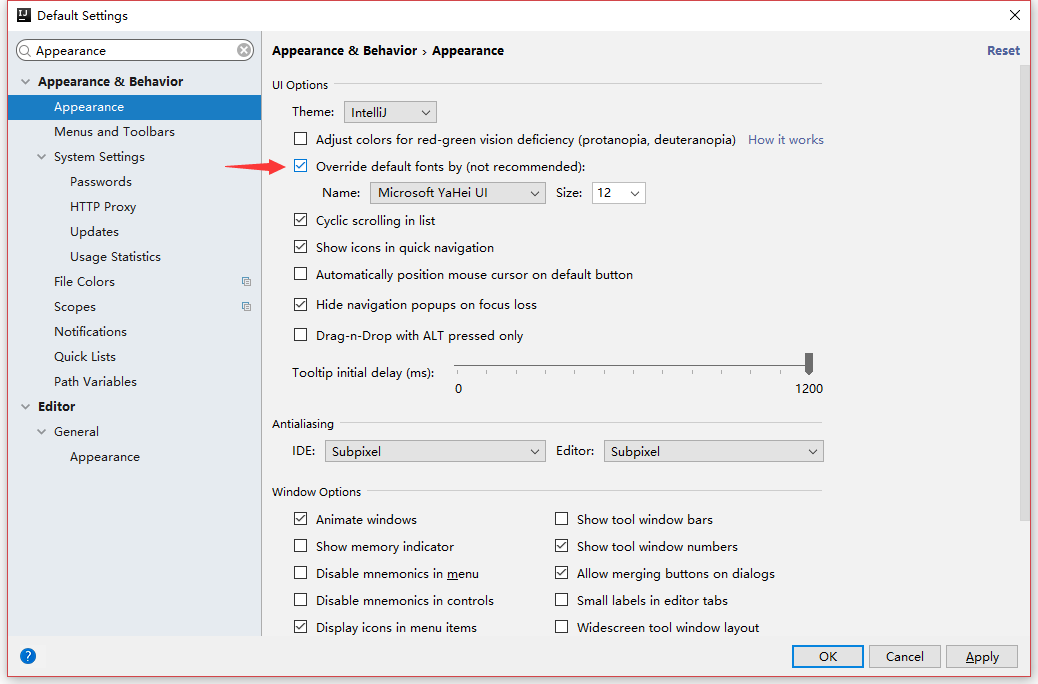Collapse the System Settings tree node
This screenshot has width=1038, height=684.
point(42,157)
